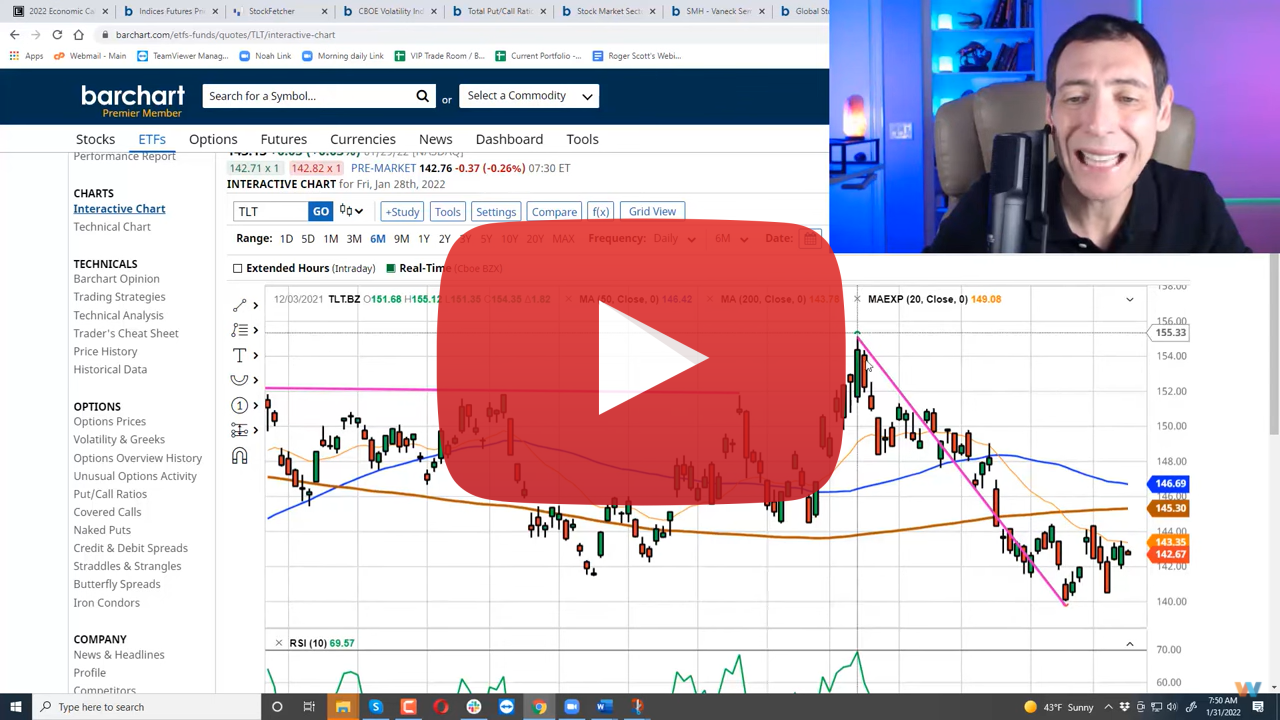
Task: Open the chart type candlestick selector
Action: tap(350, 211)
